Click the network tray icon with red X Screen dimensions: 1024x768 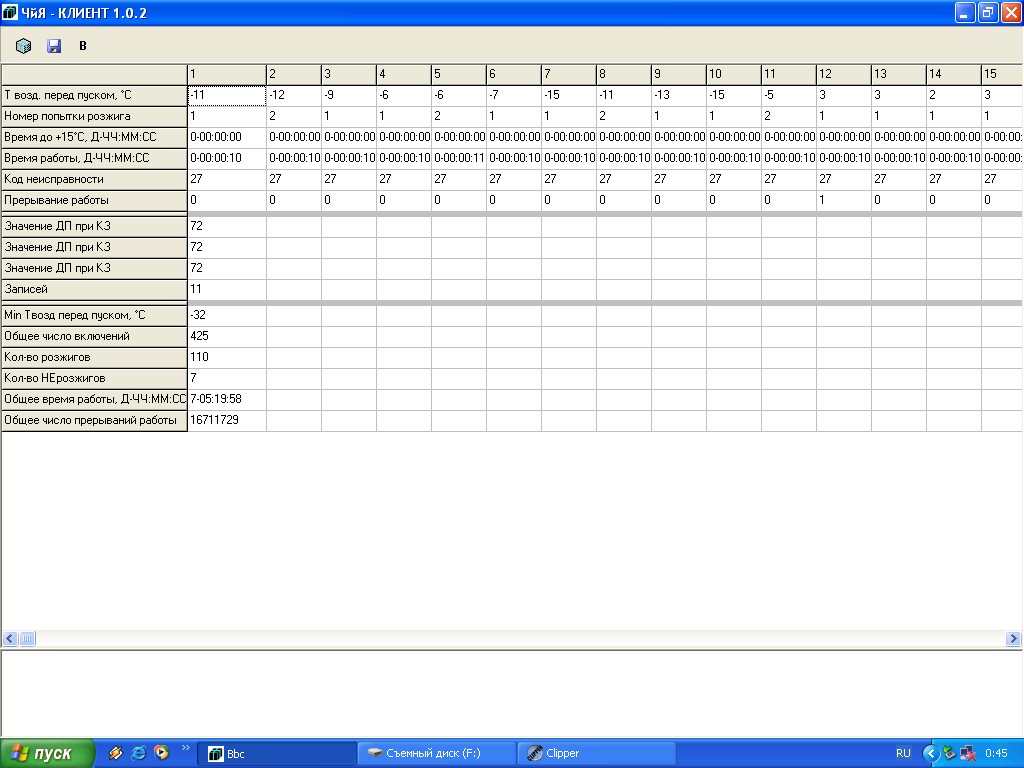click(x=968, y=754)
